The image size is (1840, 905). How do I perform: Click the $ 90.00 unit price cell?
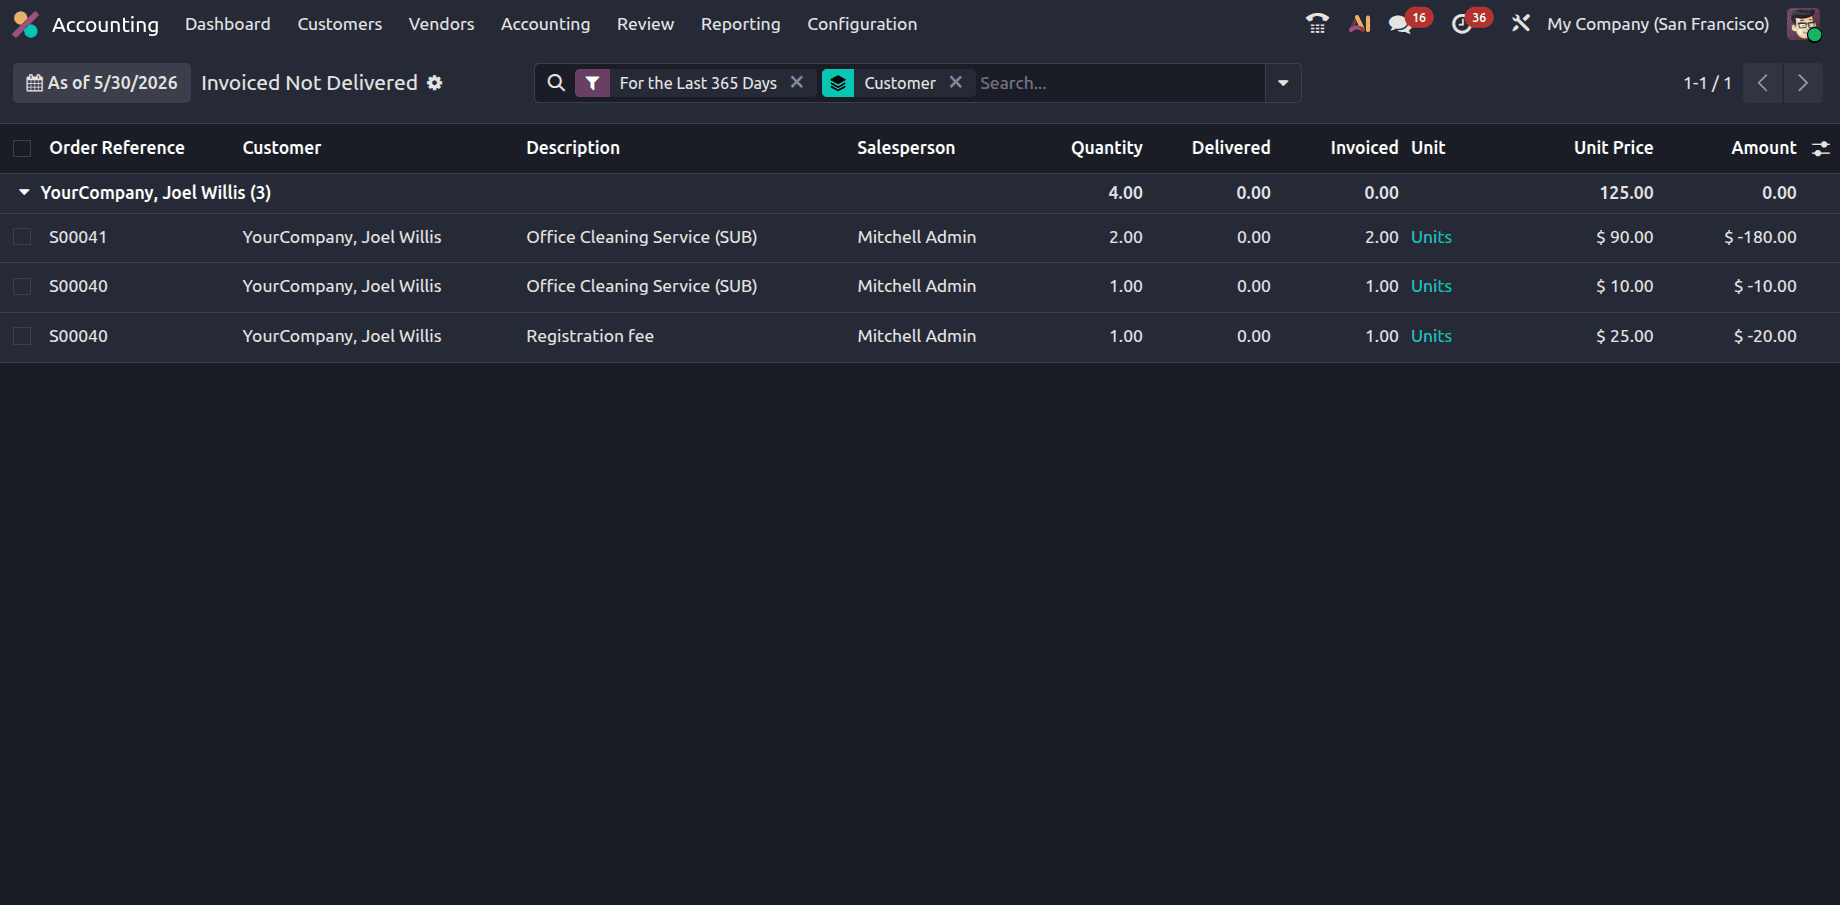[1625, 237]
